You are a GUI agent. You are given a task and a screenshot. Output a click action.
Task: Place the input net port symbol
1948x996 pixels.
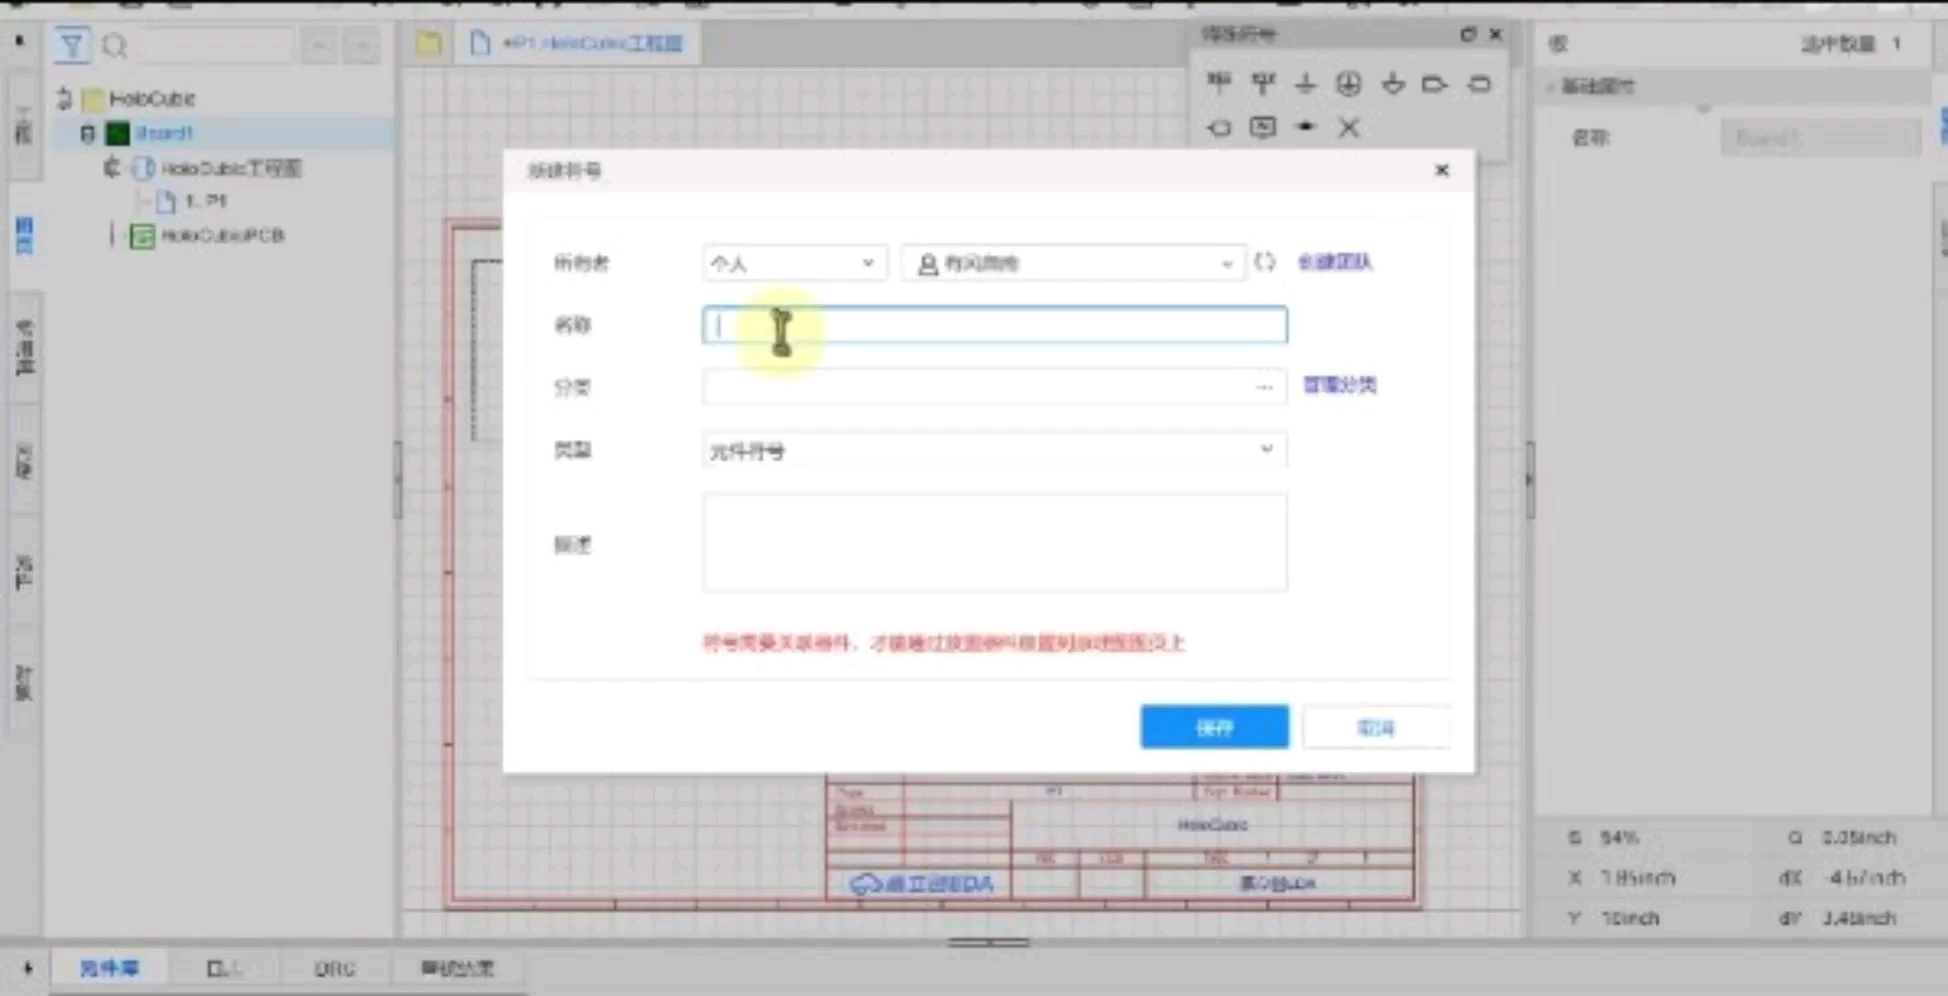point(1219,127)
